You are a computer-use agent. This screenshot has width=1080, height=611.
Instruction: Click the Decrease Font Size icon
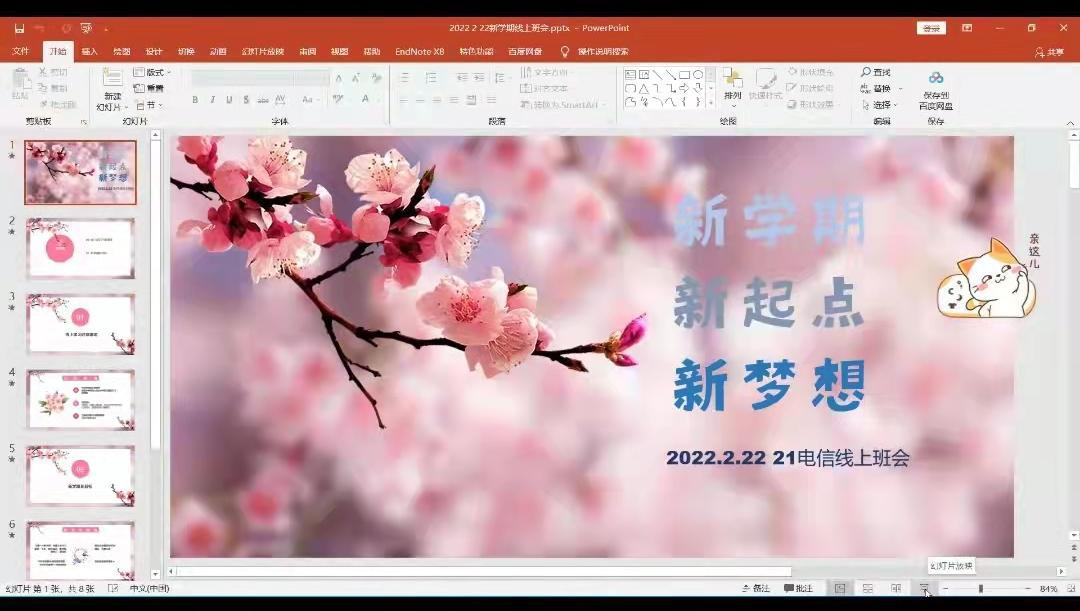coord(355,79)
